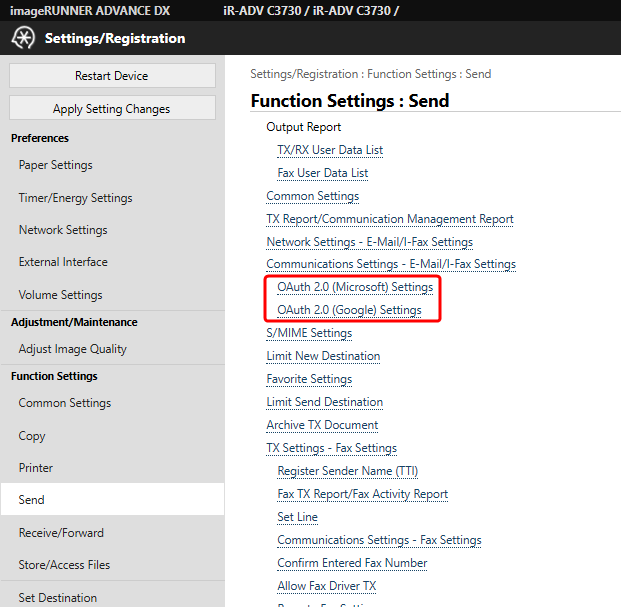The width and height of the screenshot is (621, 607).
Task: Go to Network Settings sidebar item
Action: tap(63, 230)
